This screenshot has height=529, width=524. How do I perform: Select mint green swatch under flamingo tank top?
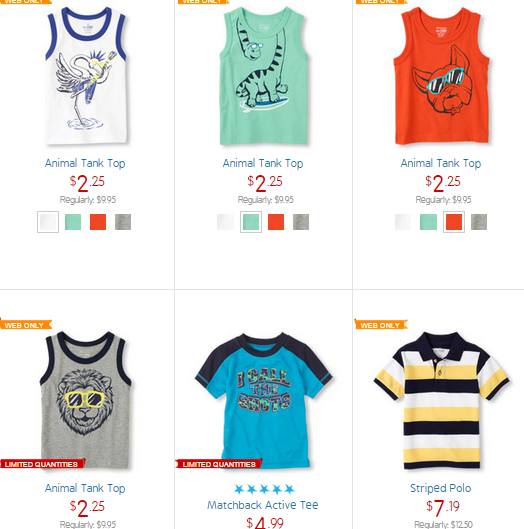tap(73, 222)
